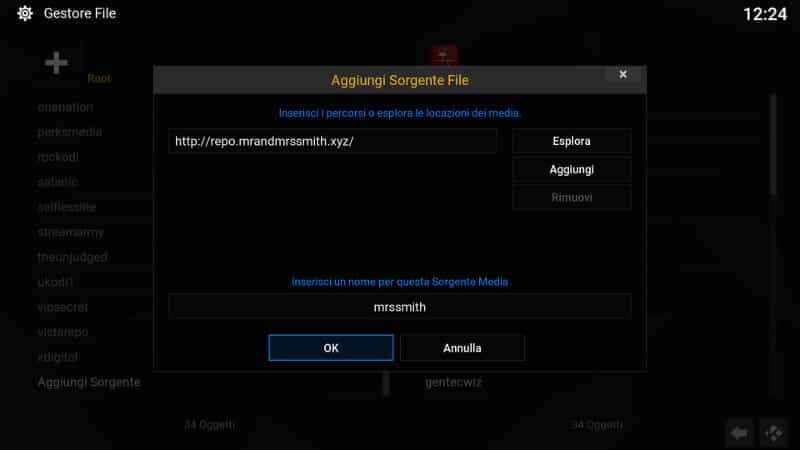Open settings via the gear icon
Image resolution: width=800 pixels, height=450 pixels.
pyautogui.click(x=24, y=13)
